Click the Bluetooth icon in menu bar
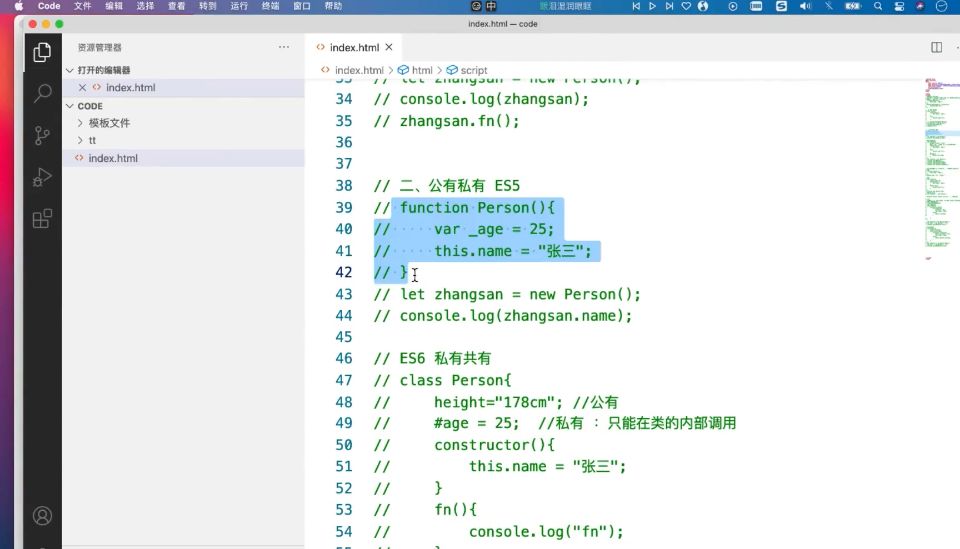The image size is (960, 549). click(x=828, y=6)
